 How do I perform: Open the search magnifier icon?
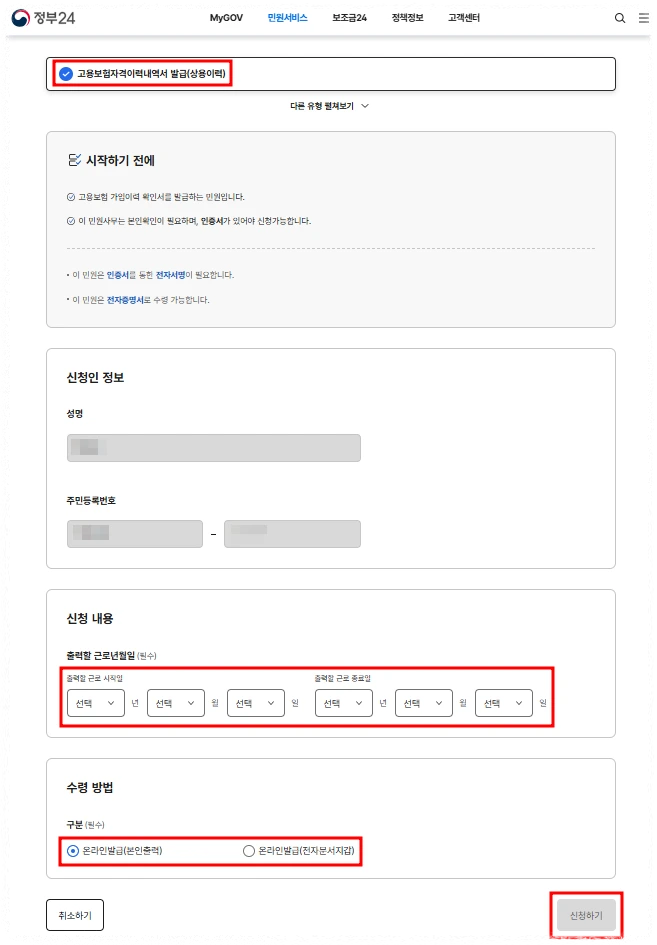tap(620, 18)
